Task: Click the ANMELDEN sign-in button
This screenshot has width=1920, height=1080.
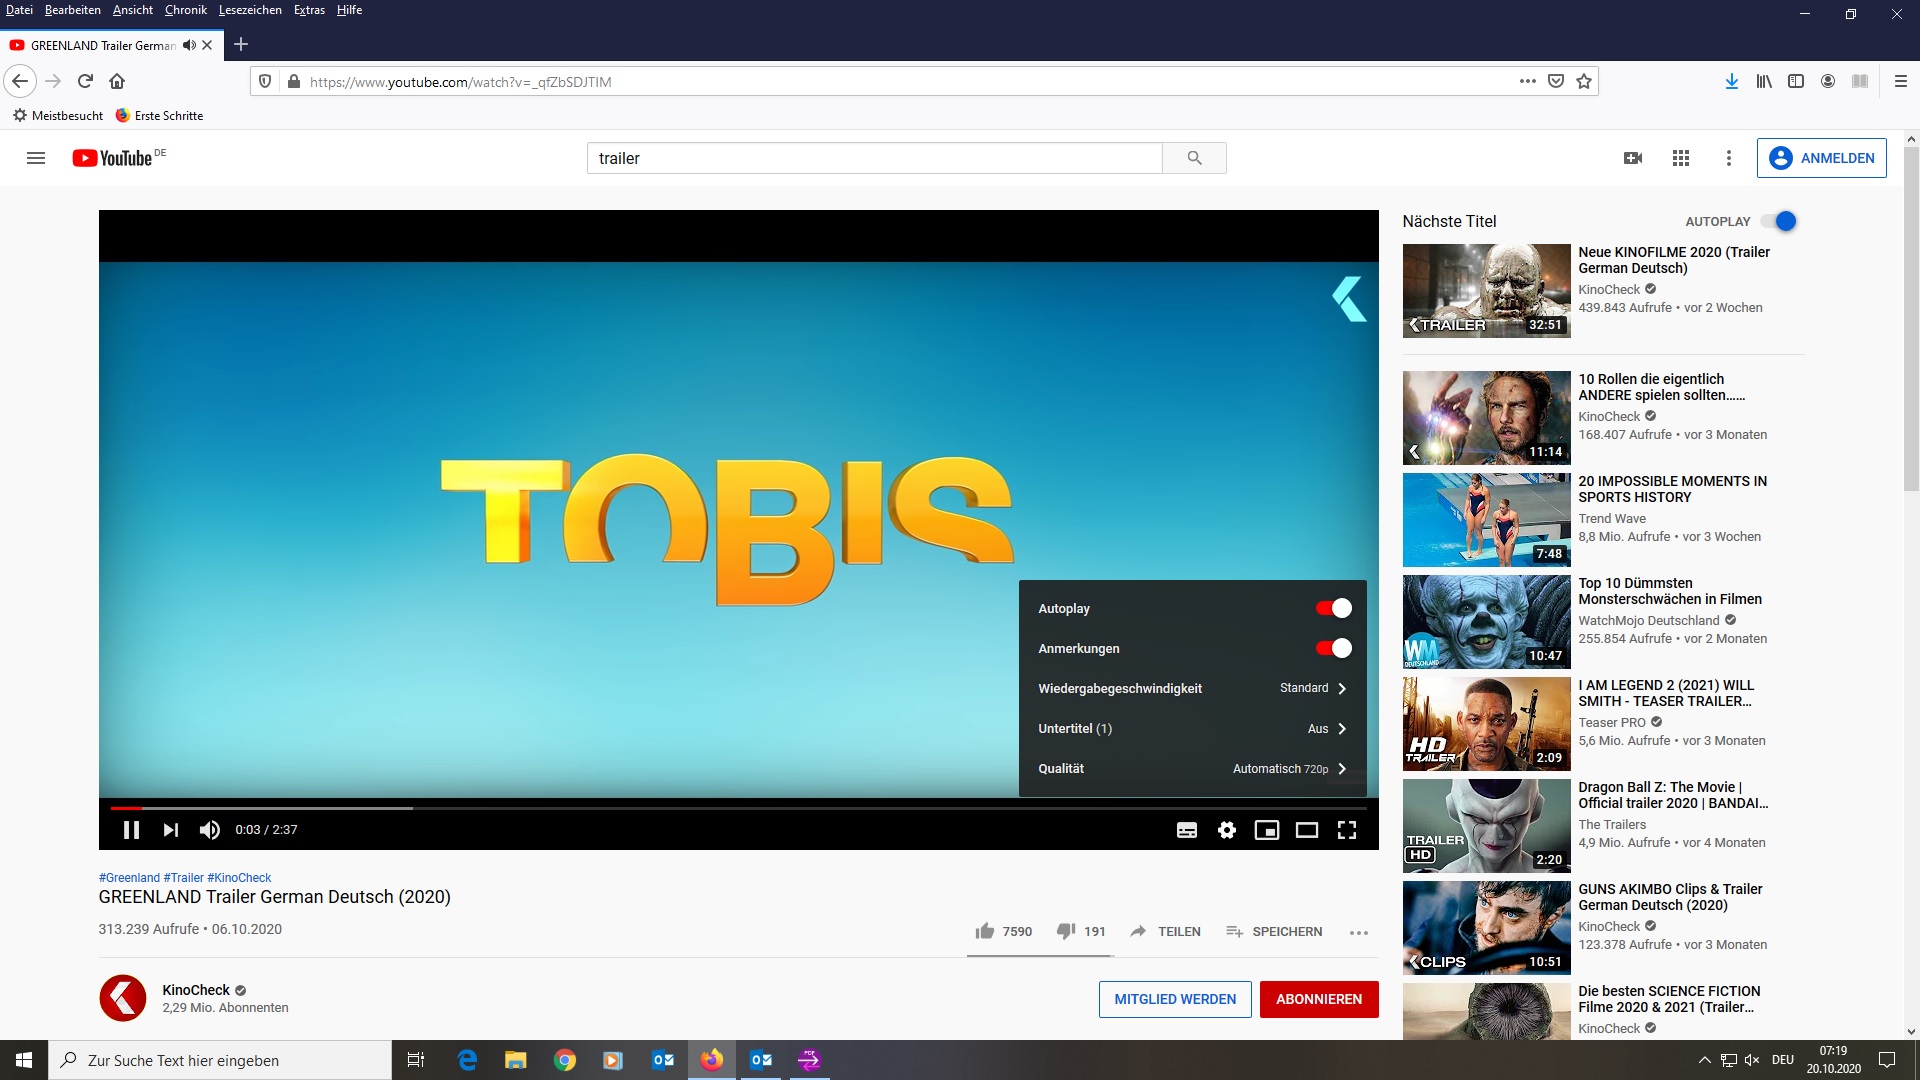Action: [x=1821, y=158]
